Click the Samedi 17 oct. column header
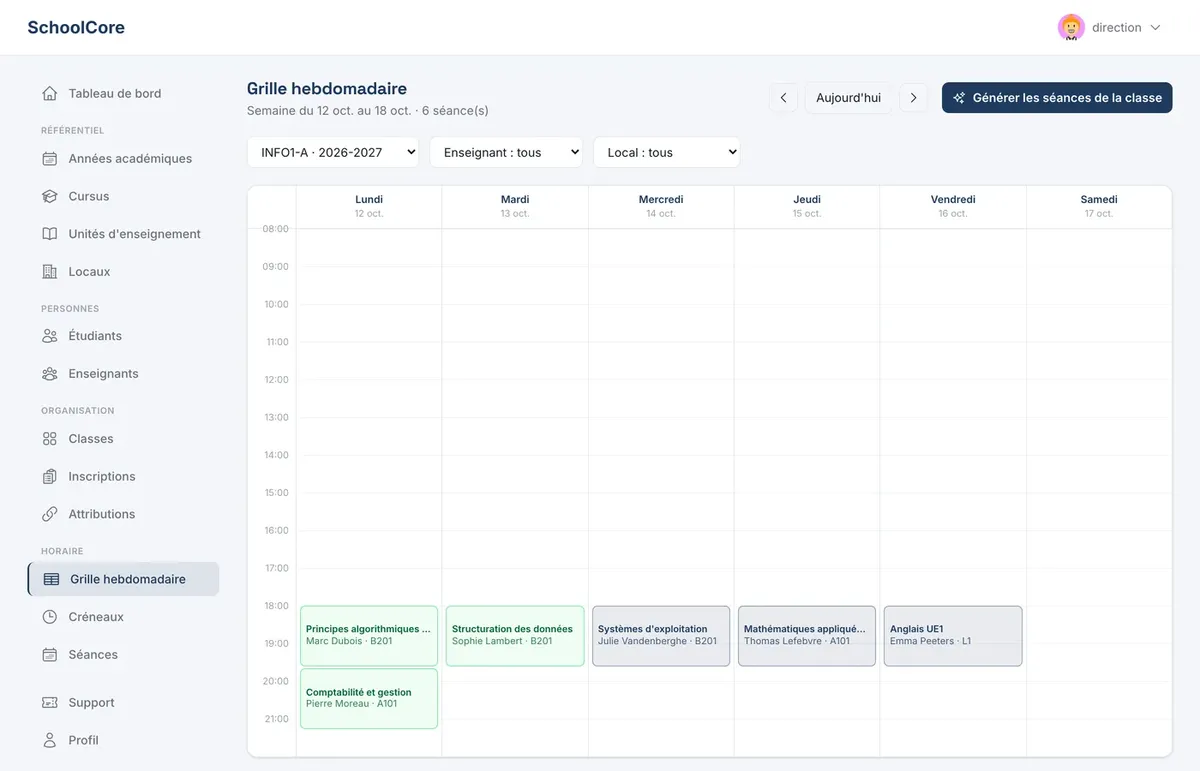This screenshot has height=771, width=1200. (x=1099, y=206)
